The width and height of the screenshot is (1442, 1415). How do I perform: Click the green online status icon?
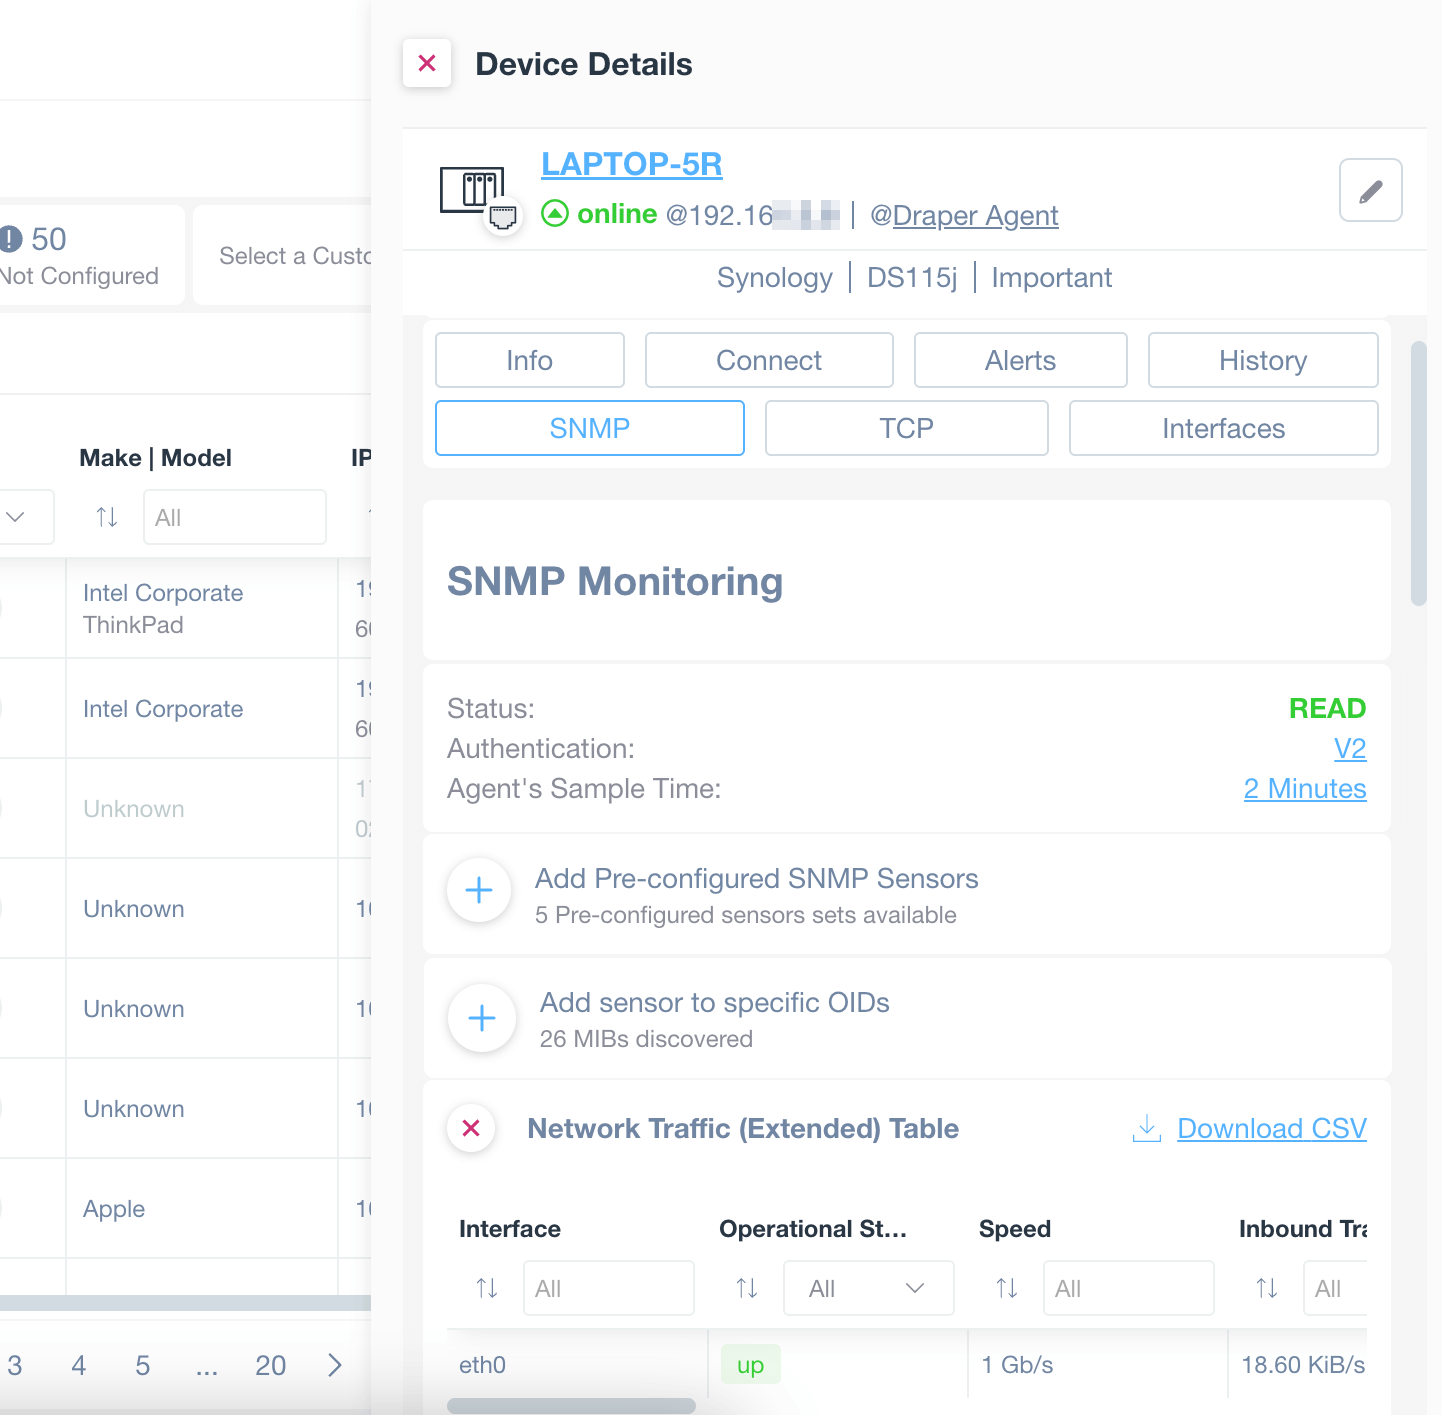[x=555, y=213]
